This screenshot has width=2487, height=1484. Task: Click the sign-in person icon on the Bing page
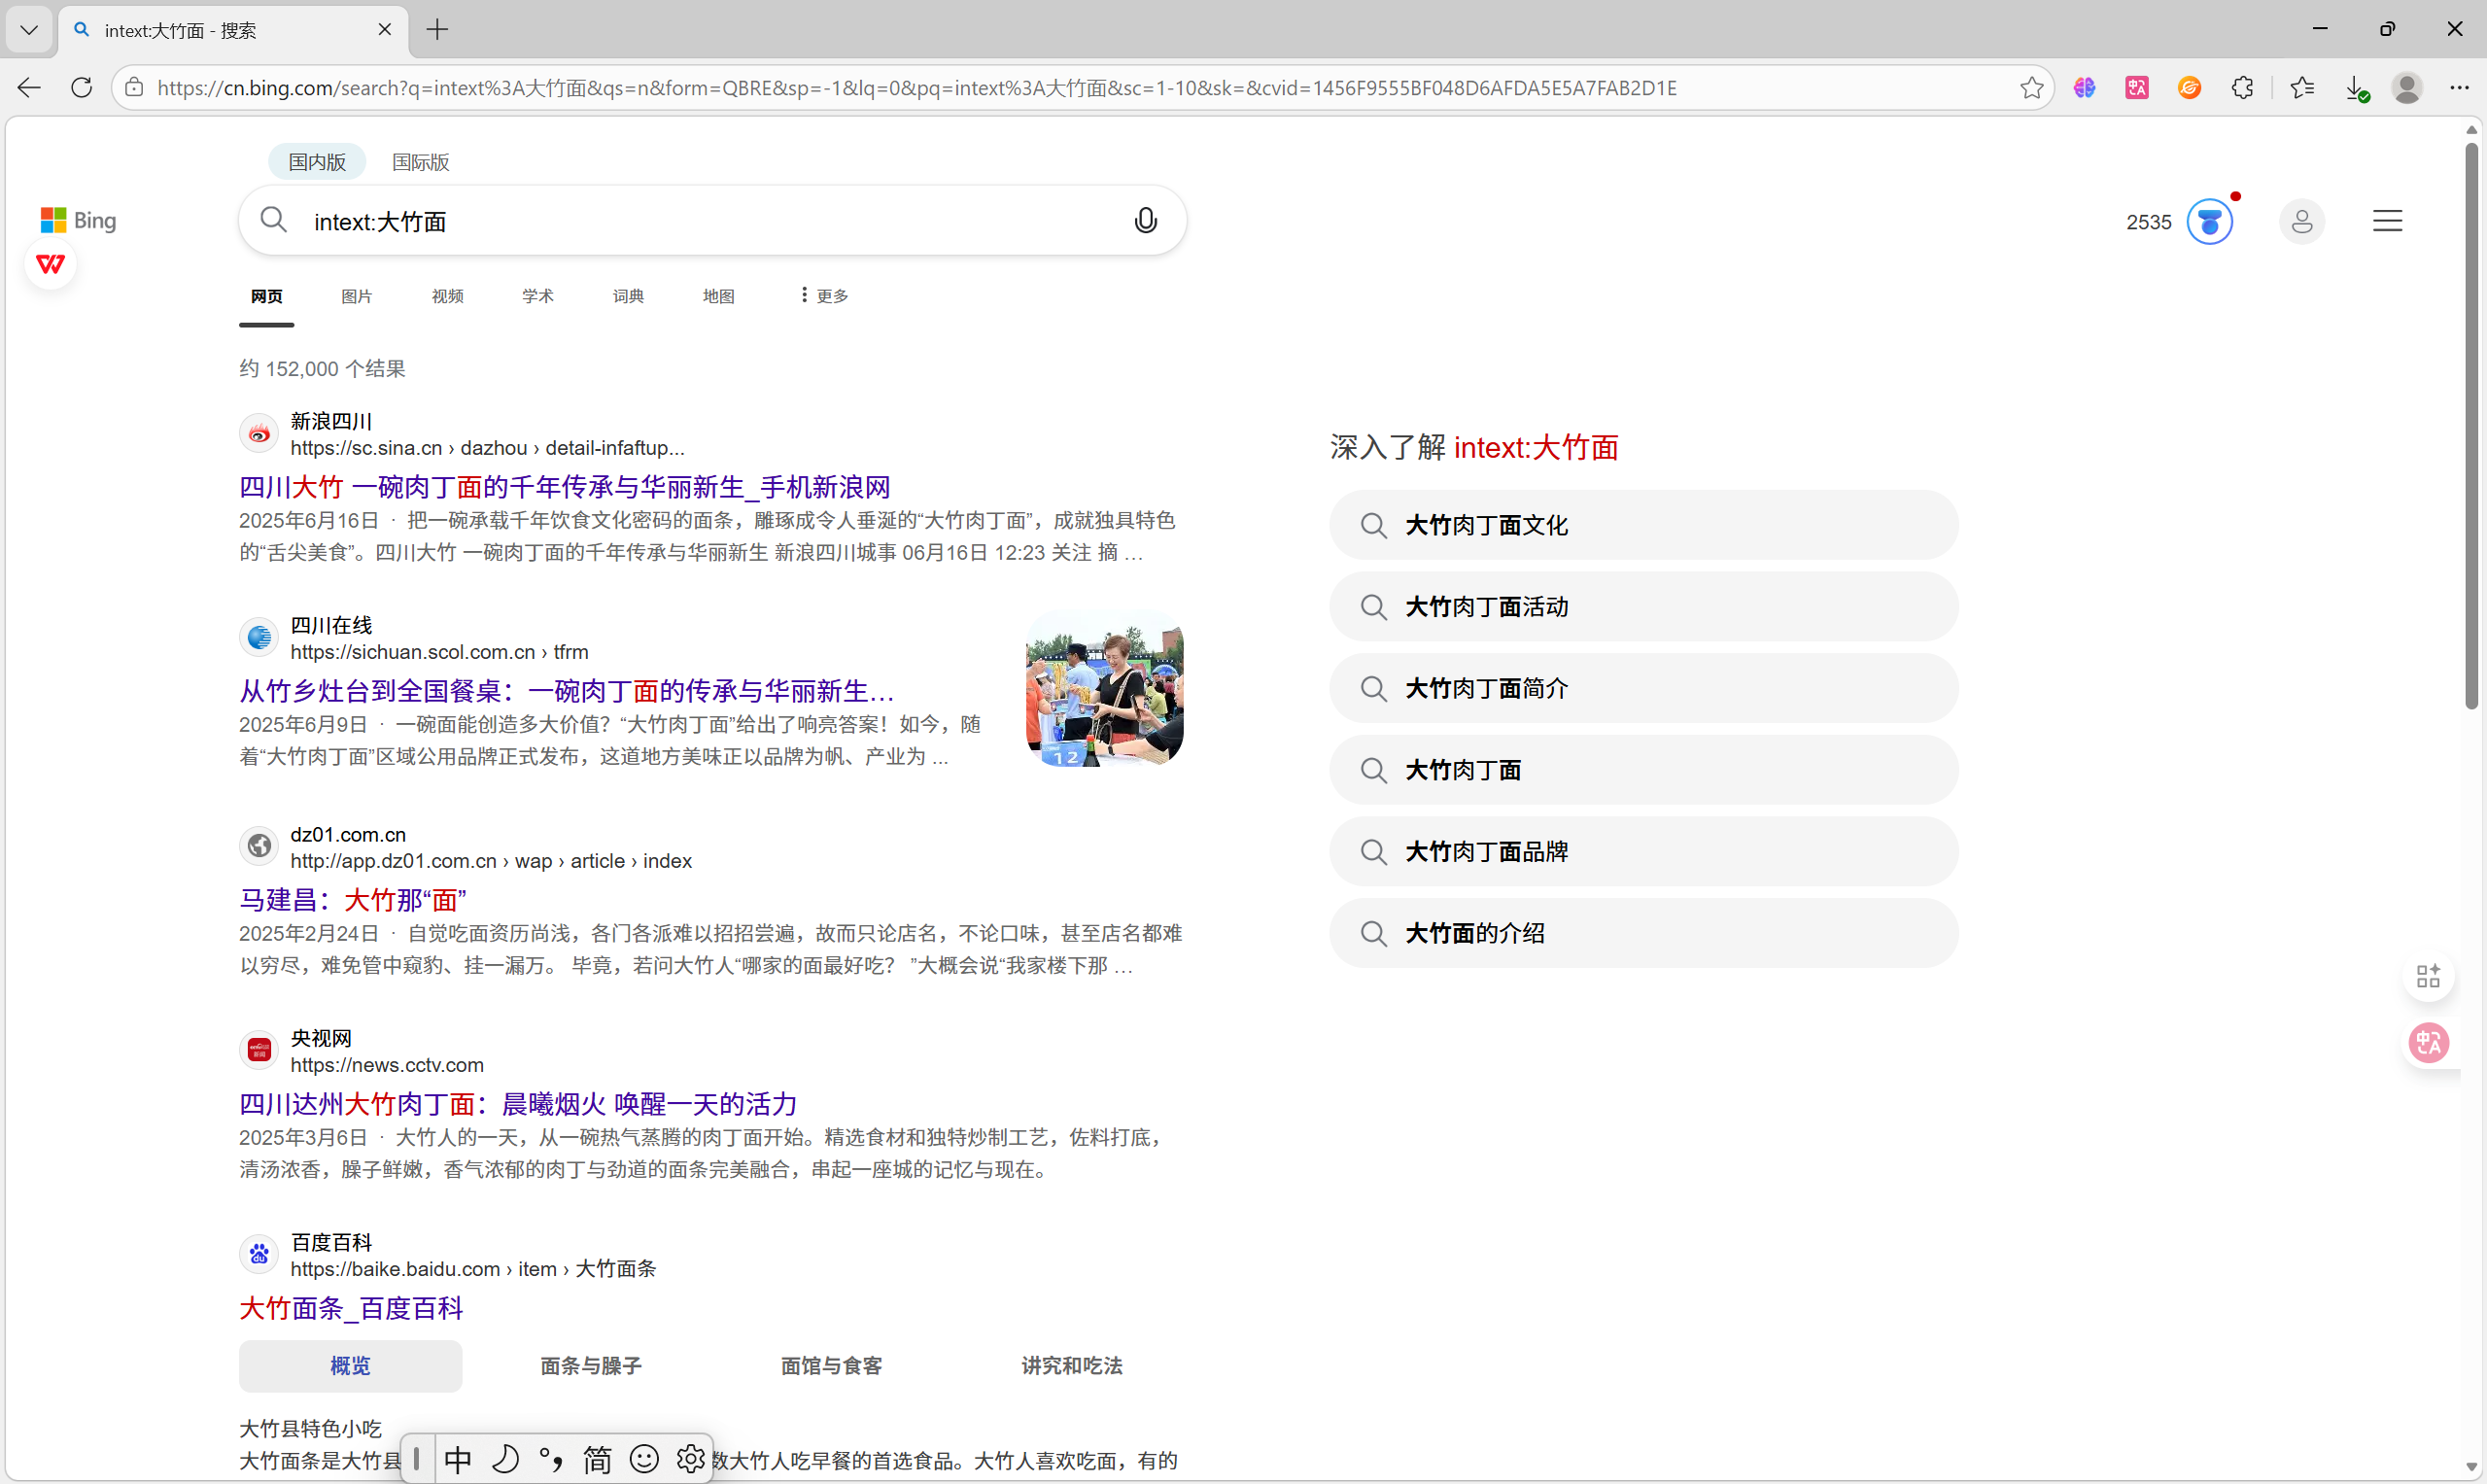click(x=2301, y=221)
